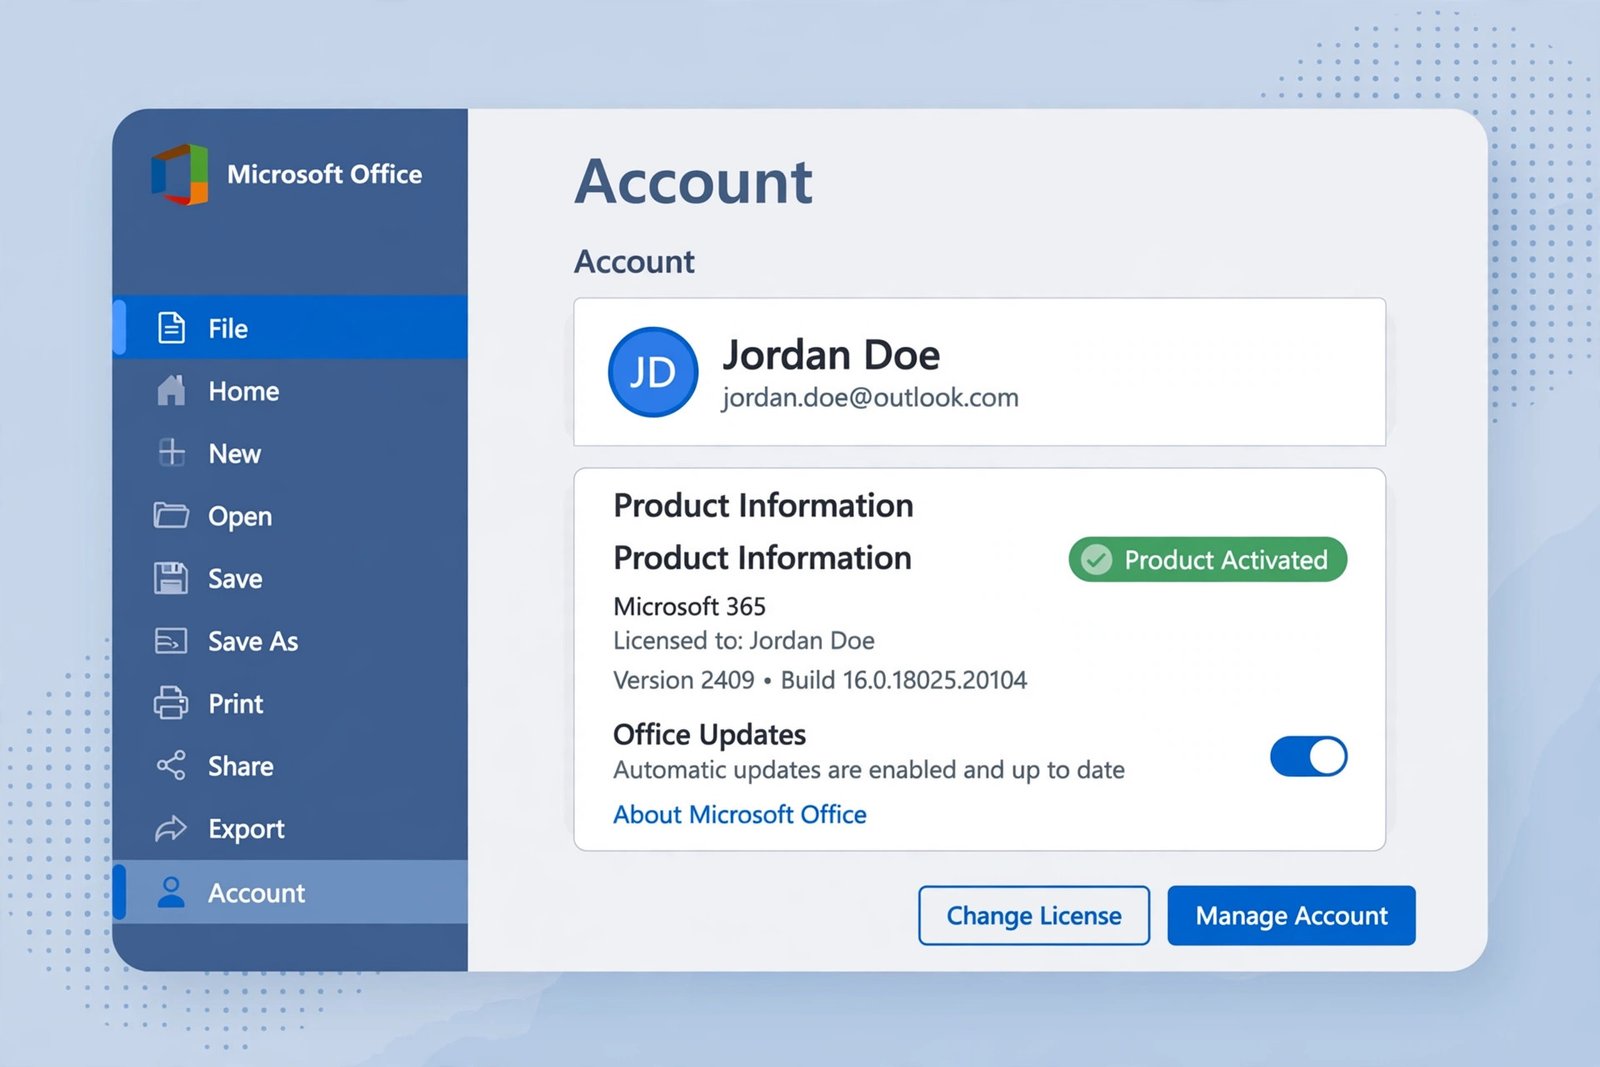
Task: Click the New plus icon
Action: tap(171, 453)
